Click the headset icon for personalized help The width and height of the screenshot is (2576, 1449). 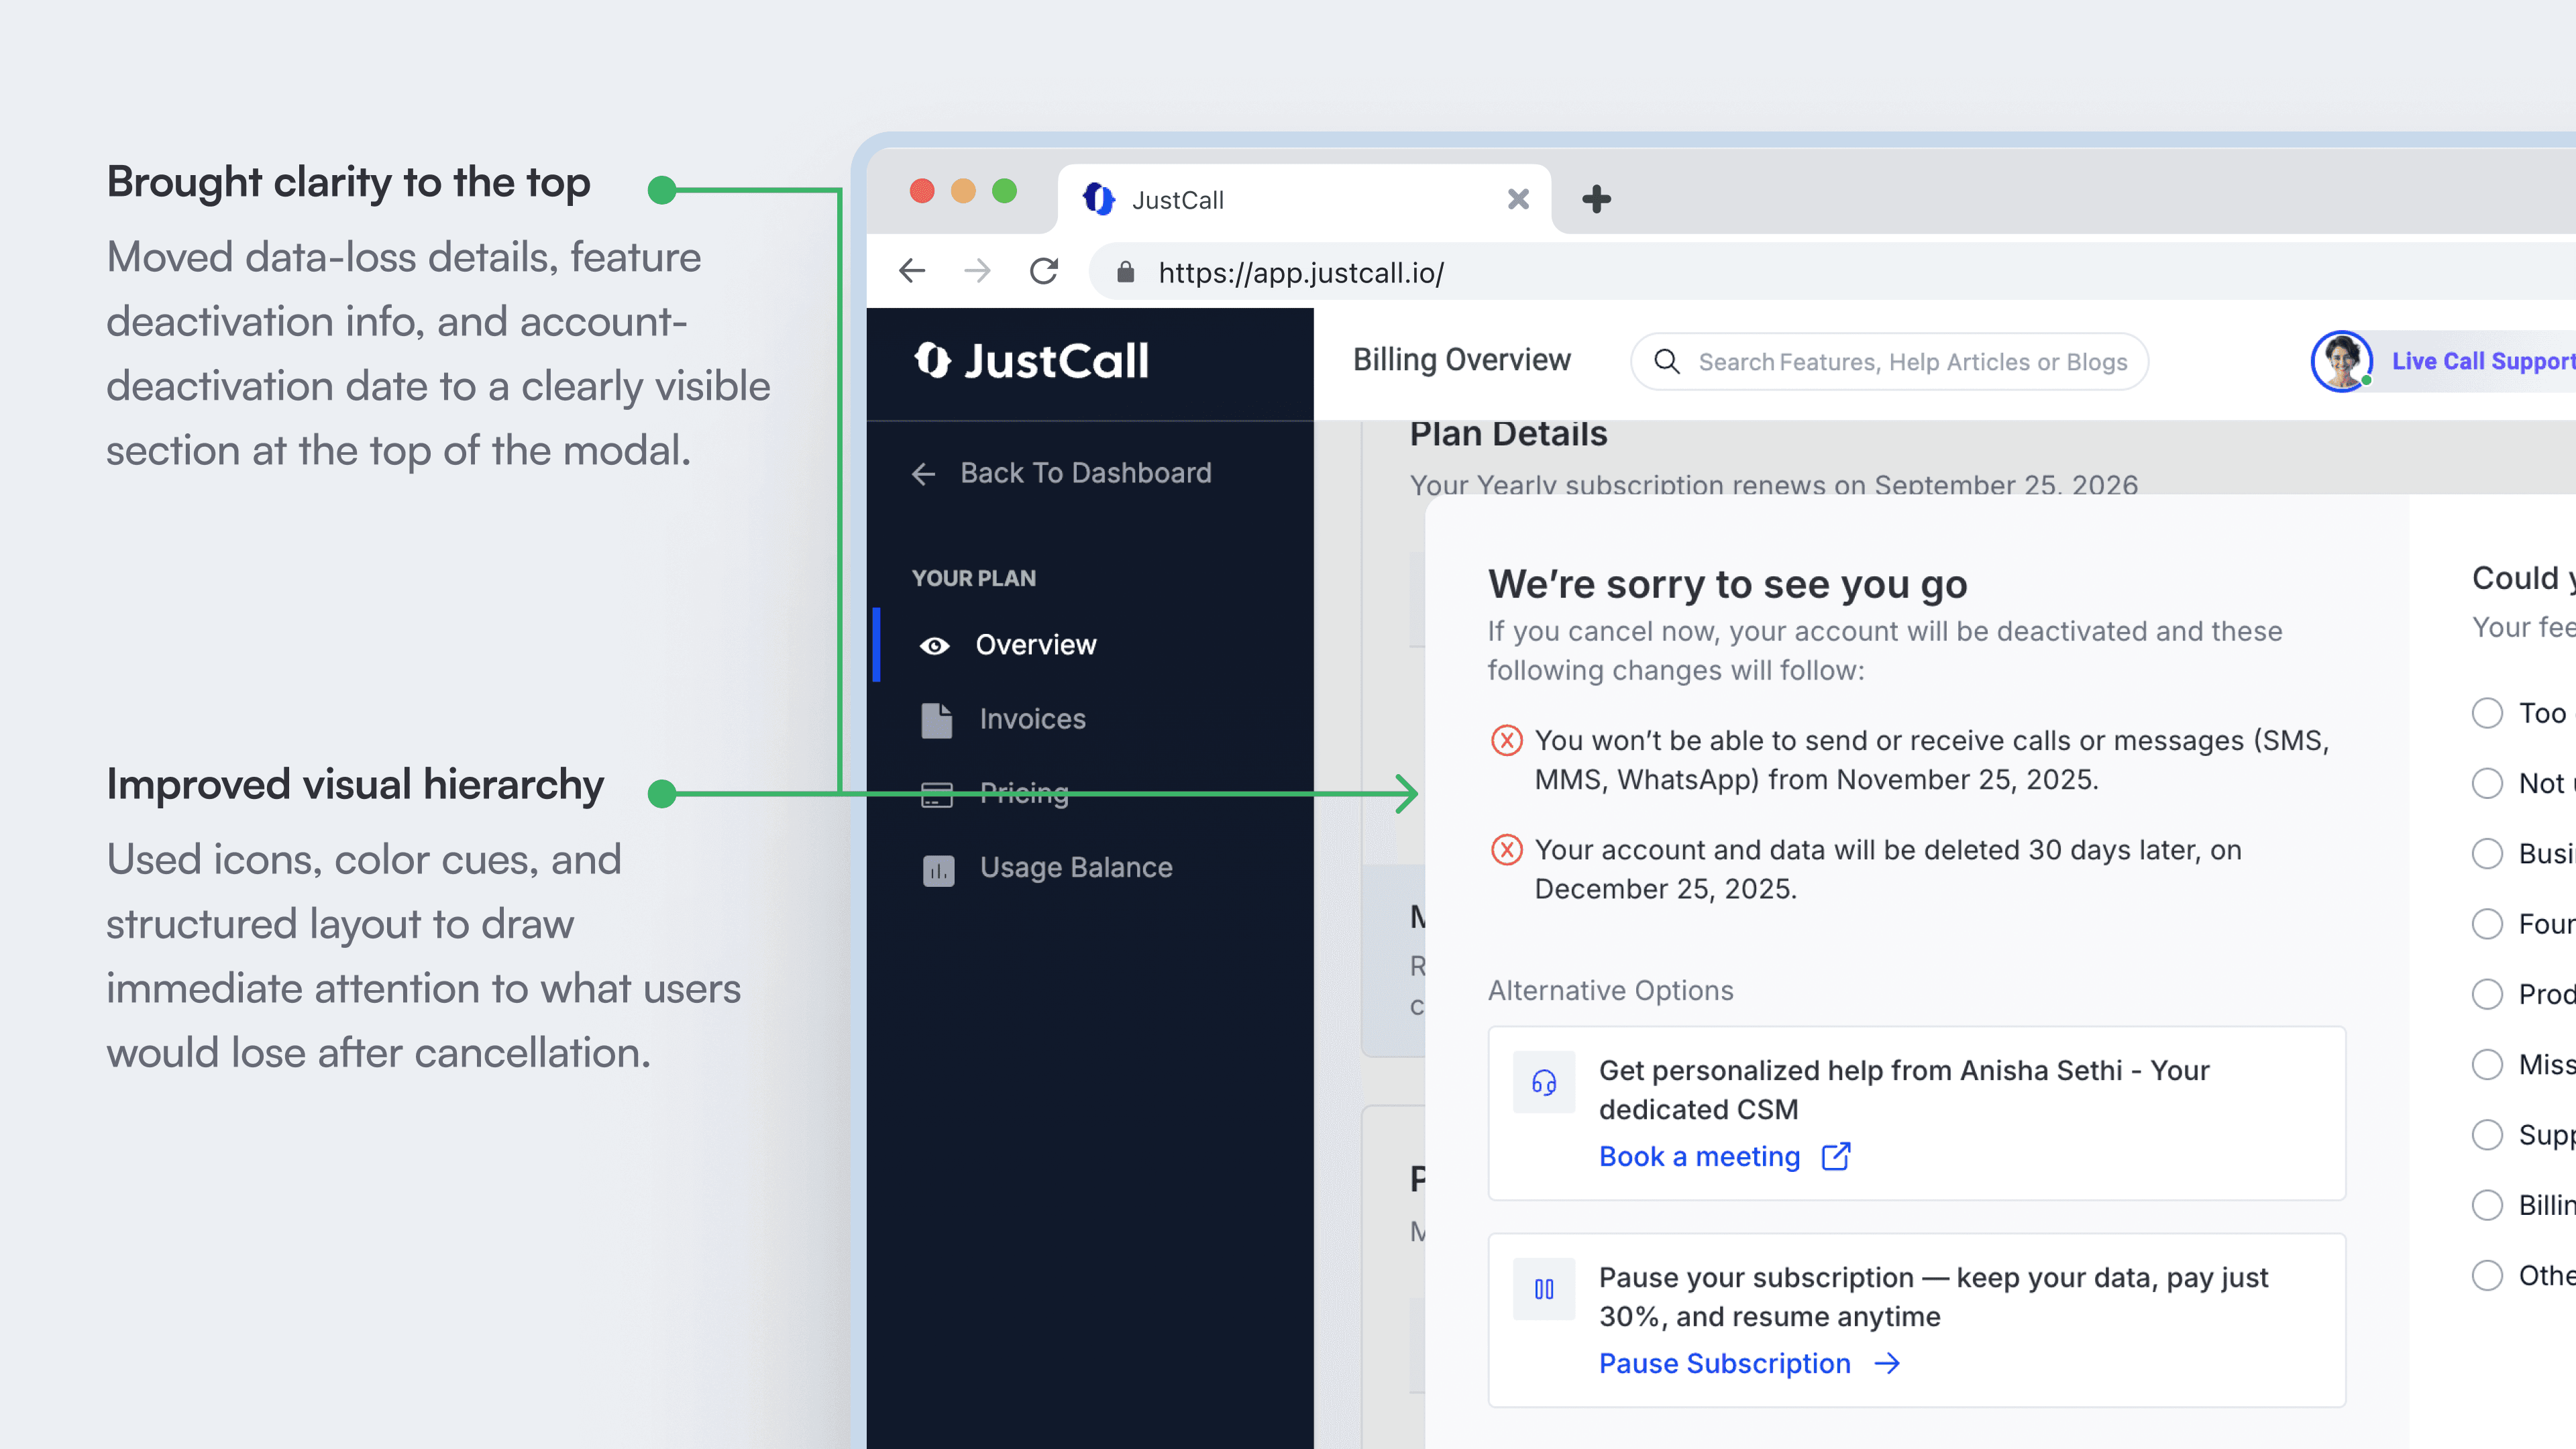pos(1543,1082)
